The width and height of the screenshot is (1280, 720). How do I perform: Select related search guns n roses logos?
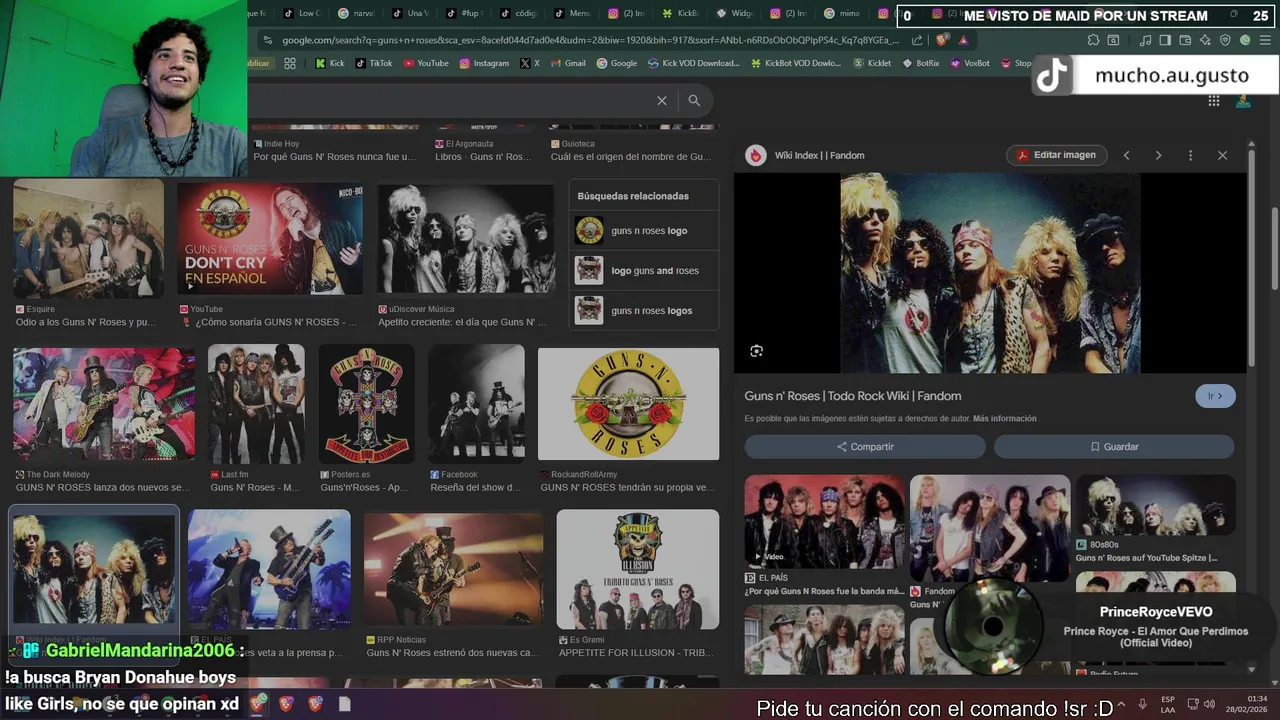click(x=644, y=311)
